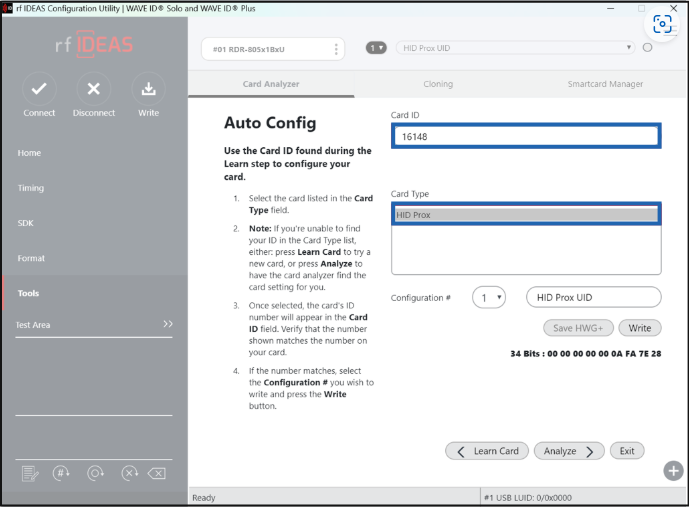This screenshot has height=508, width=689.
Task: Select HID Prox in Card Type list
Action: [526, 215]
